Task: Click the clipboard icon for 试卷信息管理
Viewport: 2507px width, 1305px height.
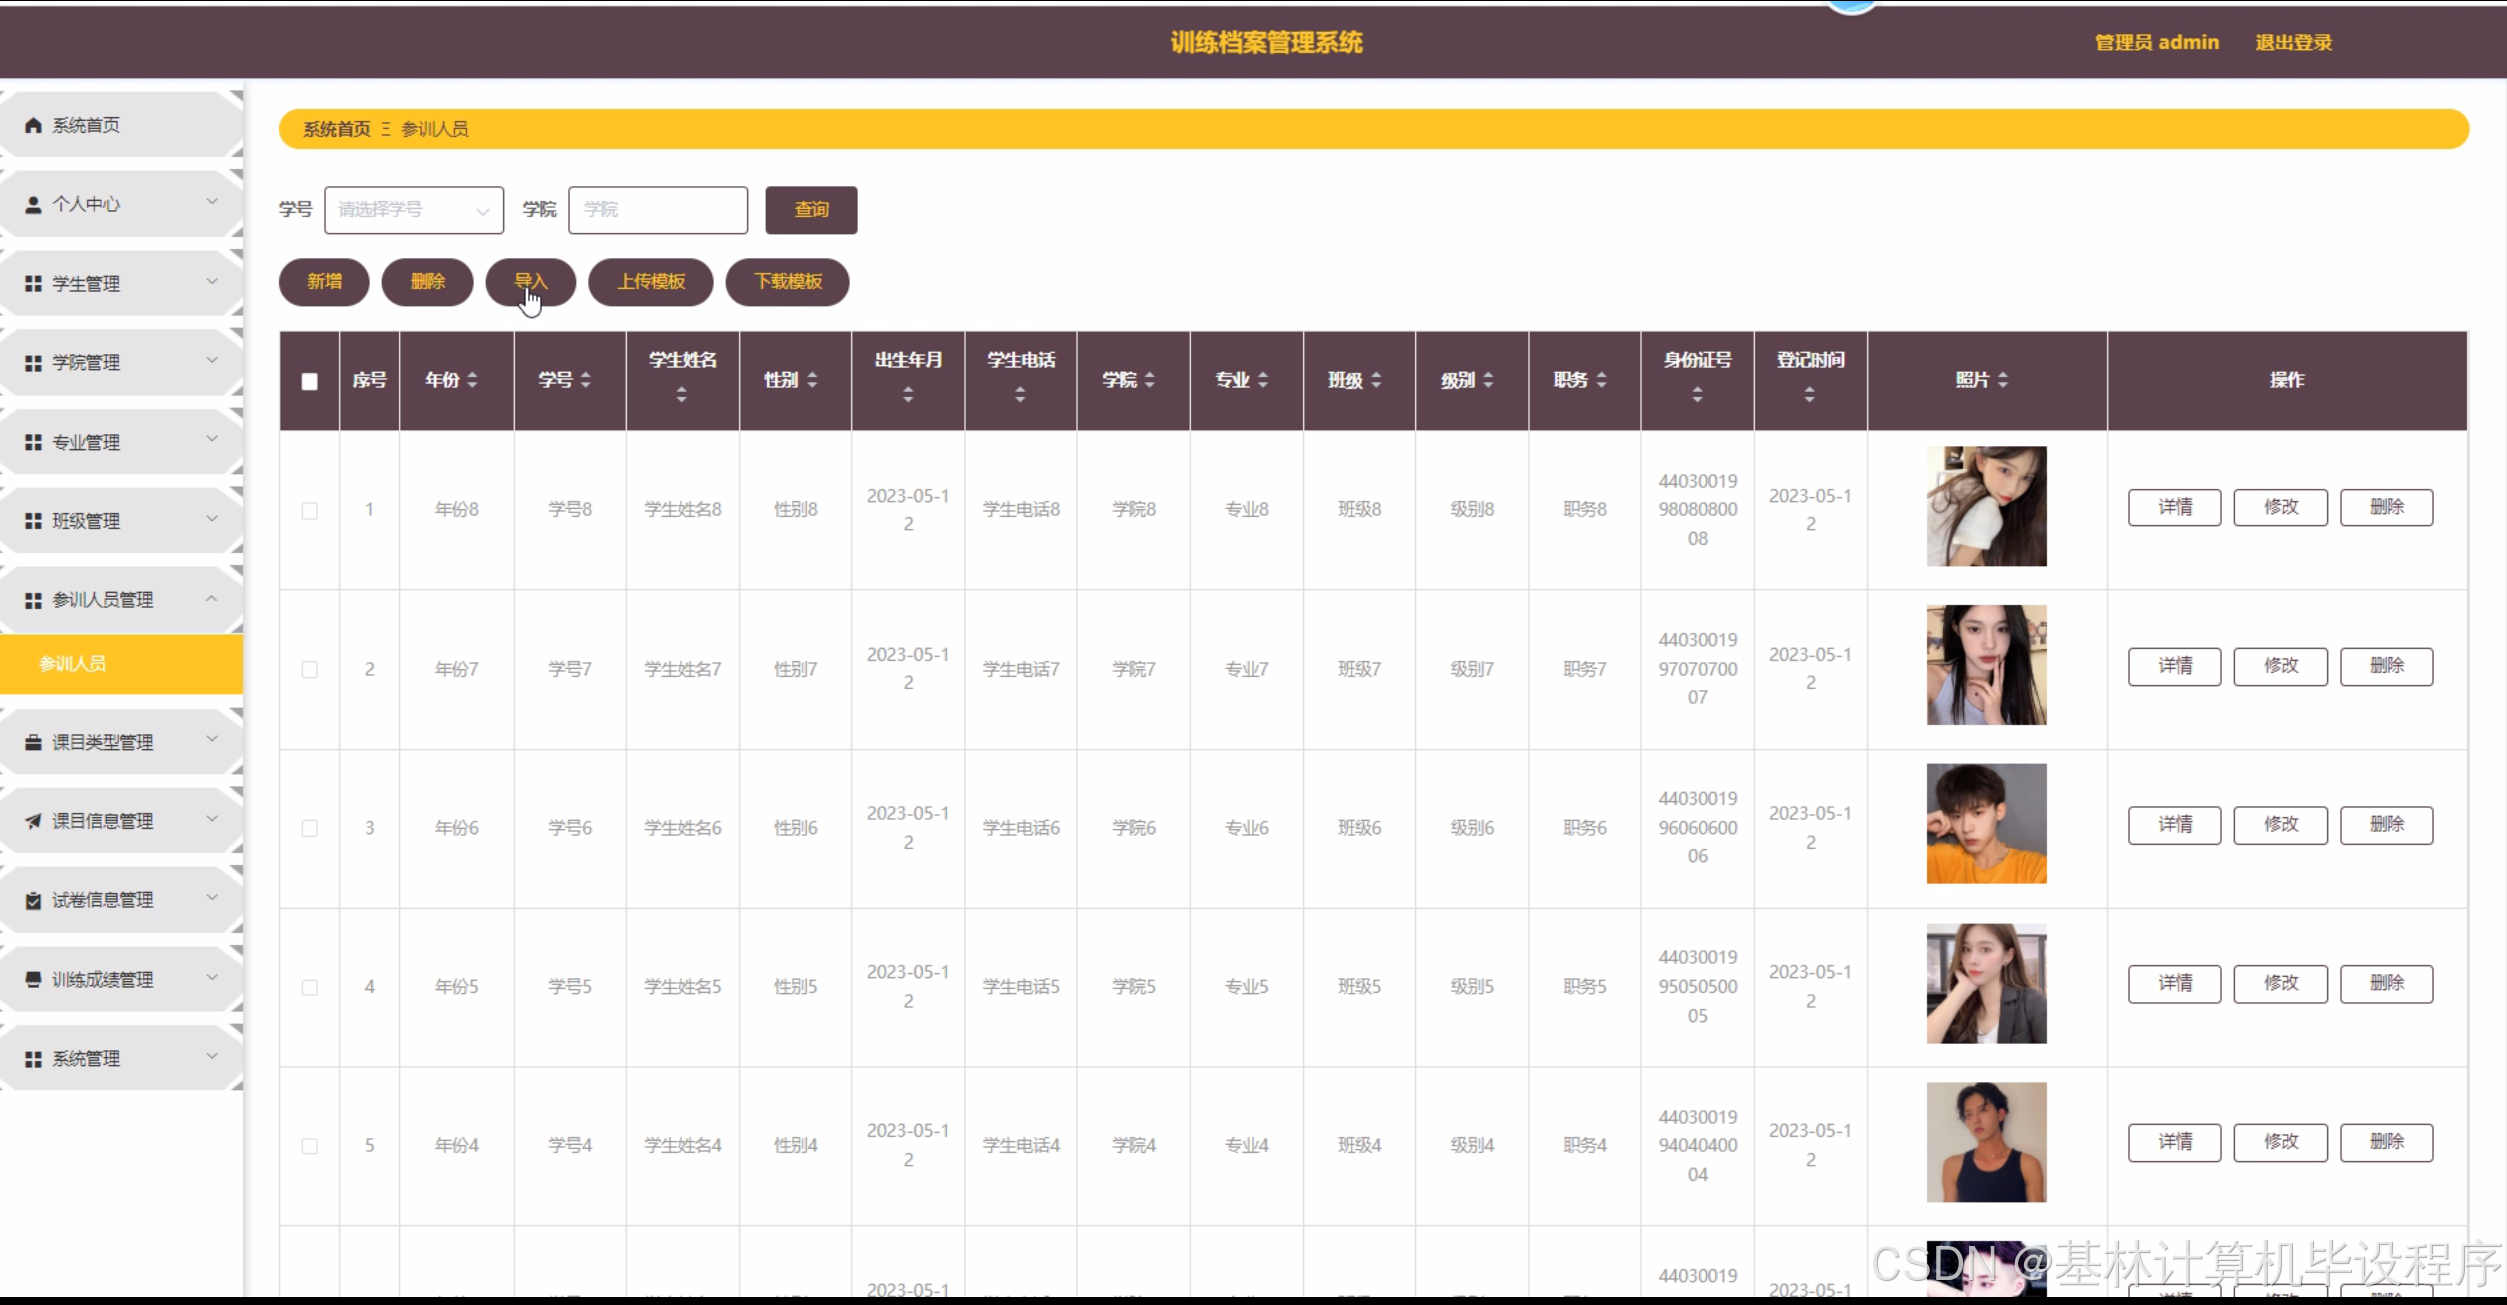Action: pos(33,900)
